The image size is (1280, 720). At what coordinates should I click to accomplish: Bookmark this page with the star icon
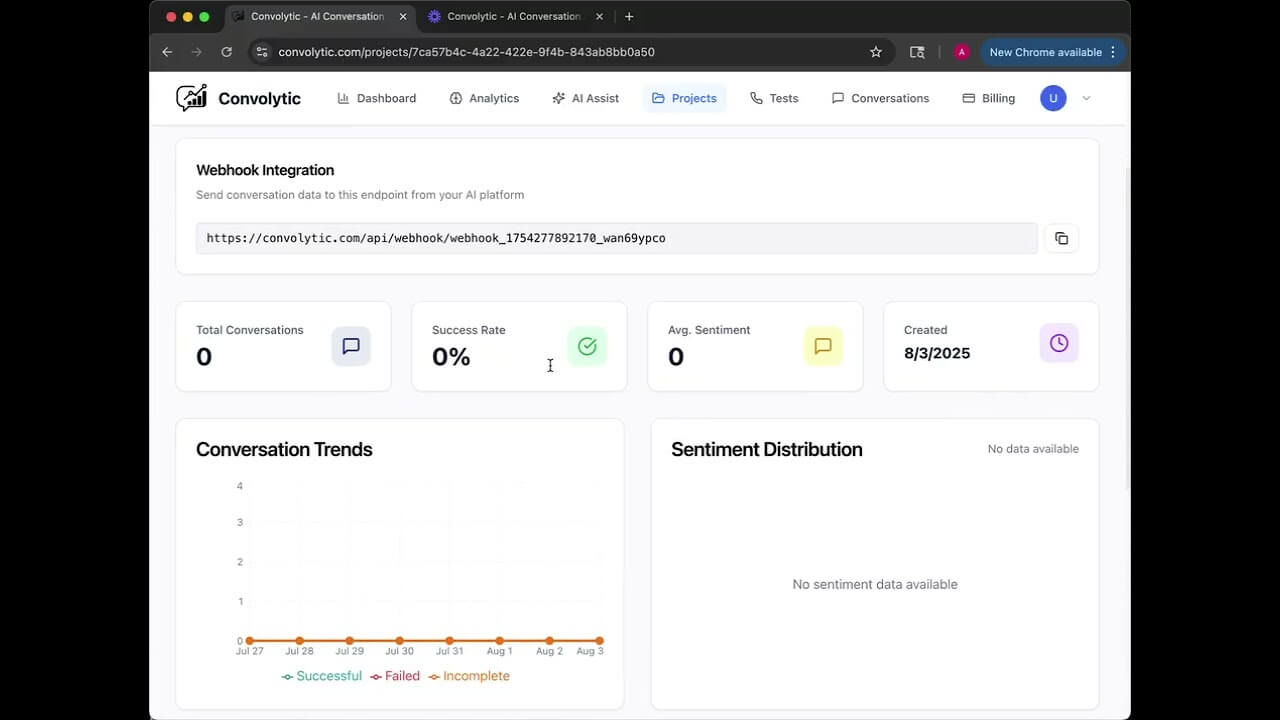pos(876,52)
